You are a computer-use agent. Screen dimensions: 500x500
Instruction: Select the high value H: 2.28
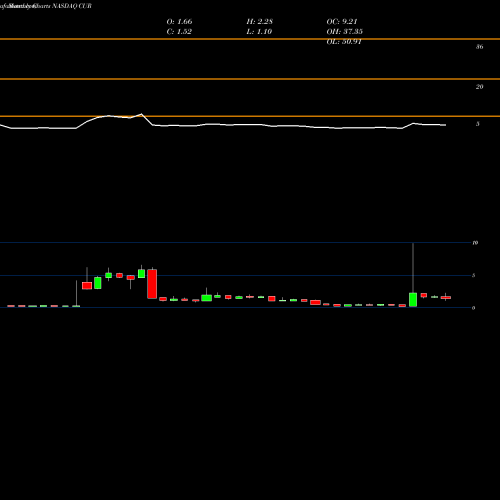(x=260, y=22)
